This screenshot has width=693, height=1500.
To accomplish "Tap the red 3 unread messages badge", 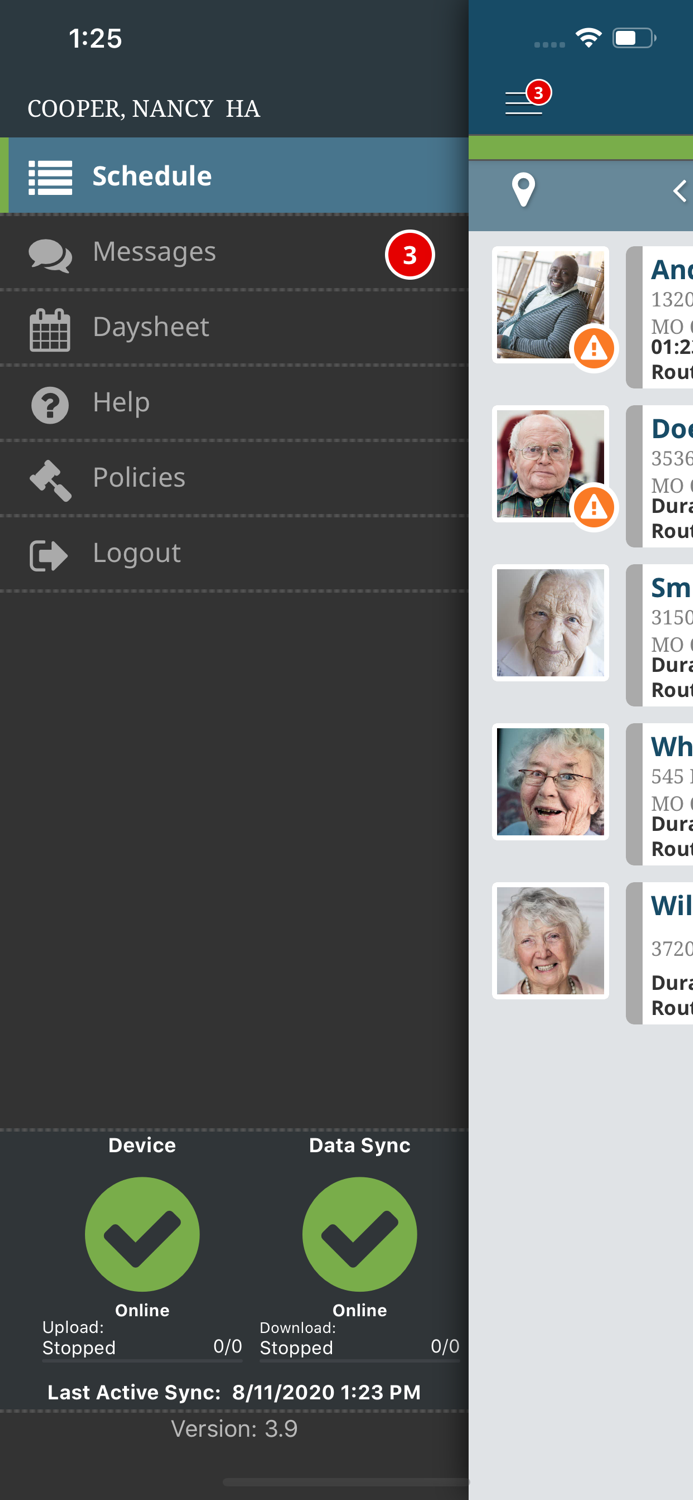I will pos(410,255).
